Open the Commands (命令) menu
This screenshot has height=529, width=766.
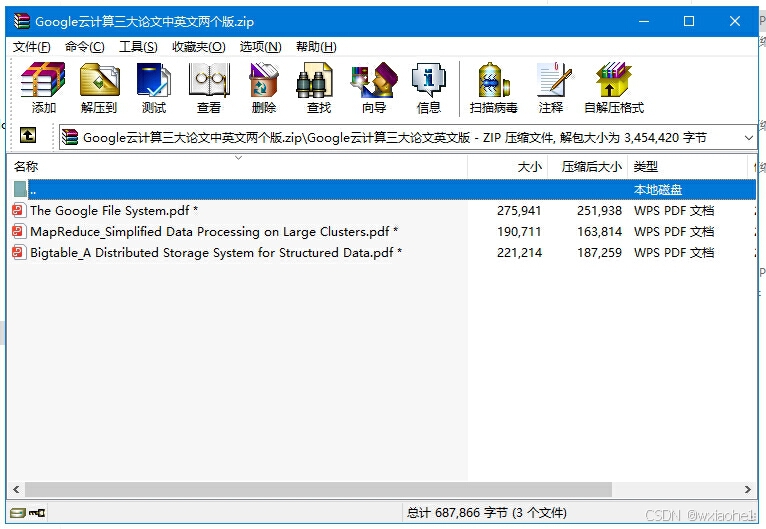click(85, 47)
